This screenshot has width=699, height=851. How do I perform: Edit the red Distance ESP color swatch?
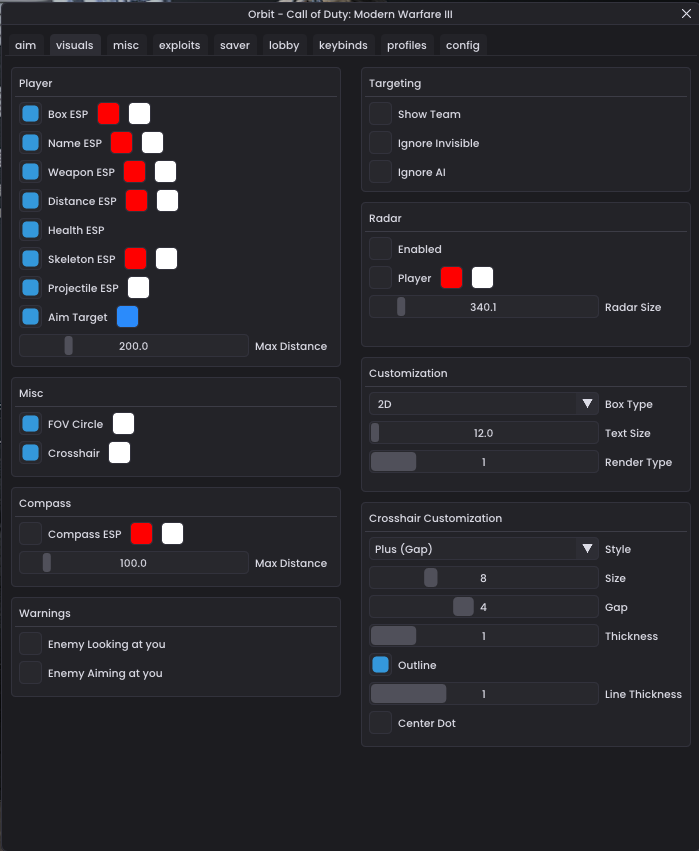pos(136,201)
